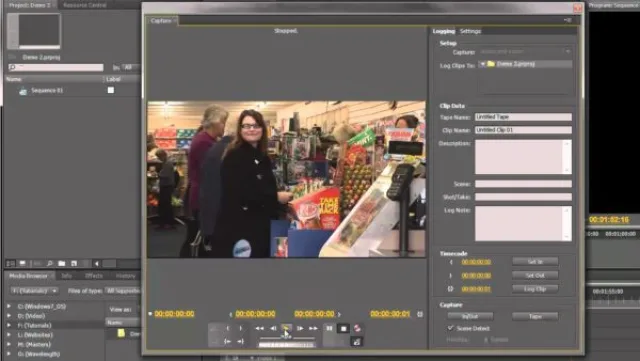Viewport: 640px width, 361px height.
Task: Click the shuttle slider below transport controls
Action: tap(287, 338)
